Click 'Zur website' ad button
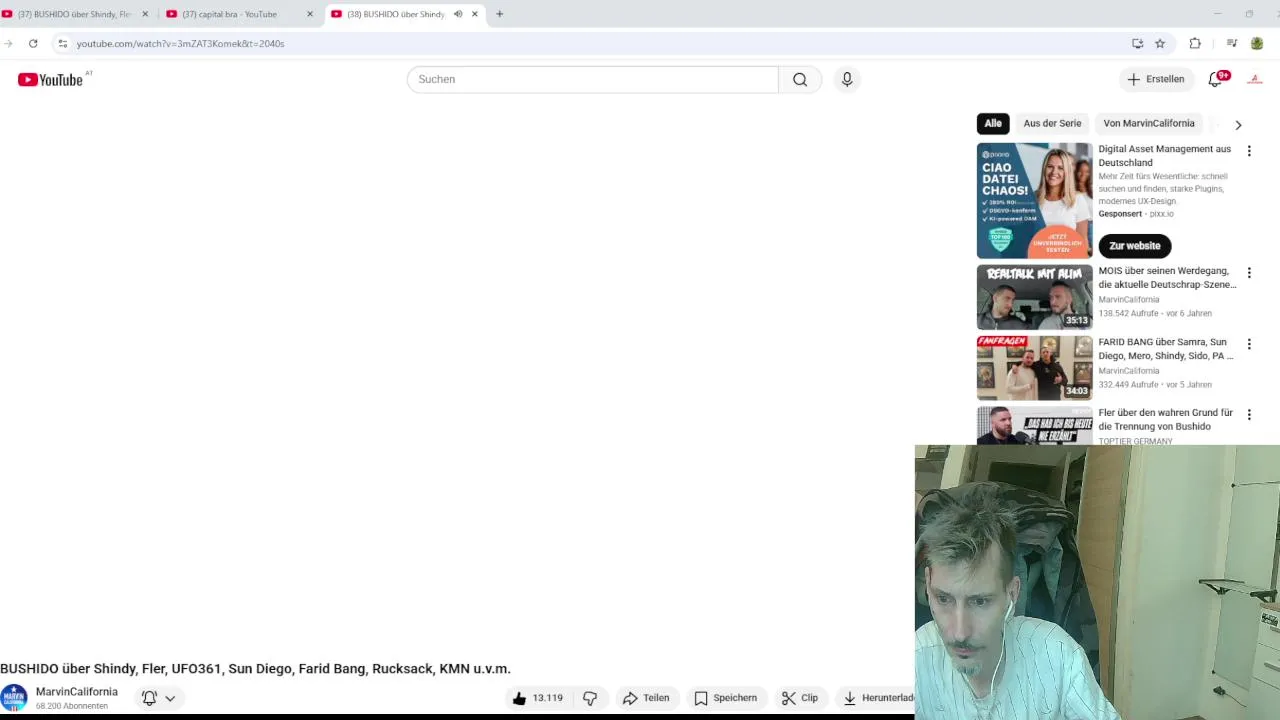The width and height of the screenshot is (1280, 720). click(1135, 246)
